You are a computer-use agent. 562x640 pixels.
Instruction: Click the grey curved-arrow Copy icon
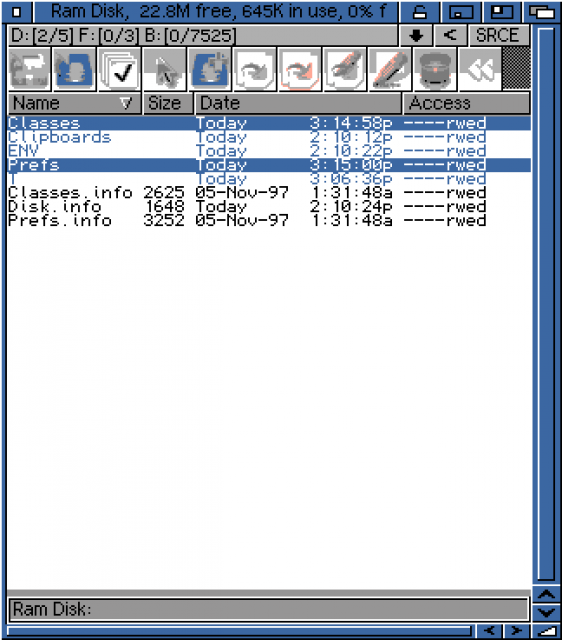[x=255, y=69]
